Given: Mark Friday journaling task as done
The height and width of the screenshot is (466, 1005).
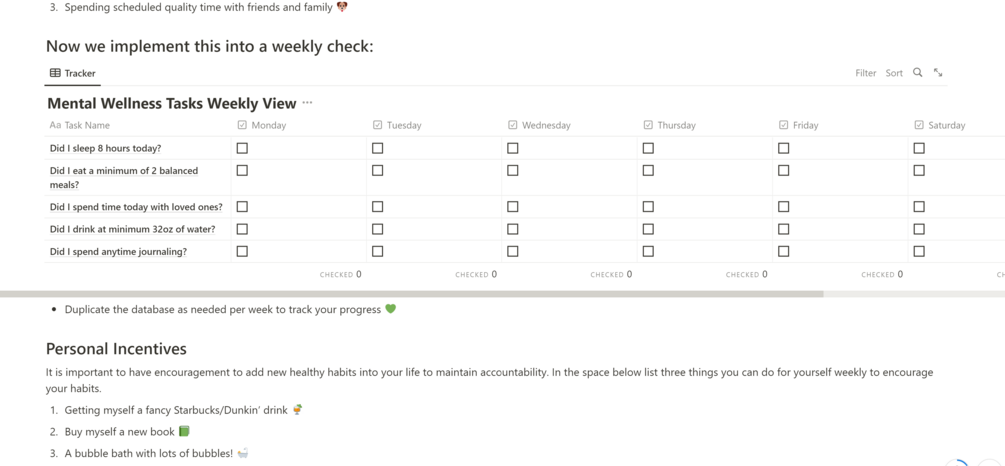Looking at the screenshot, I should pos(784,252).
